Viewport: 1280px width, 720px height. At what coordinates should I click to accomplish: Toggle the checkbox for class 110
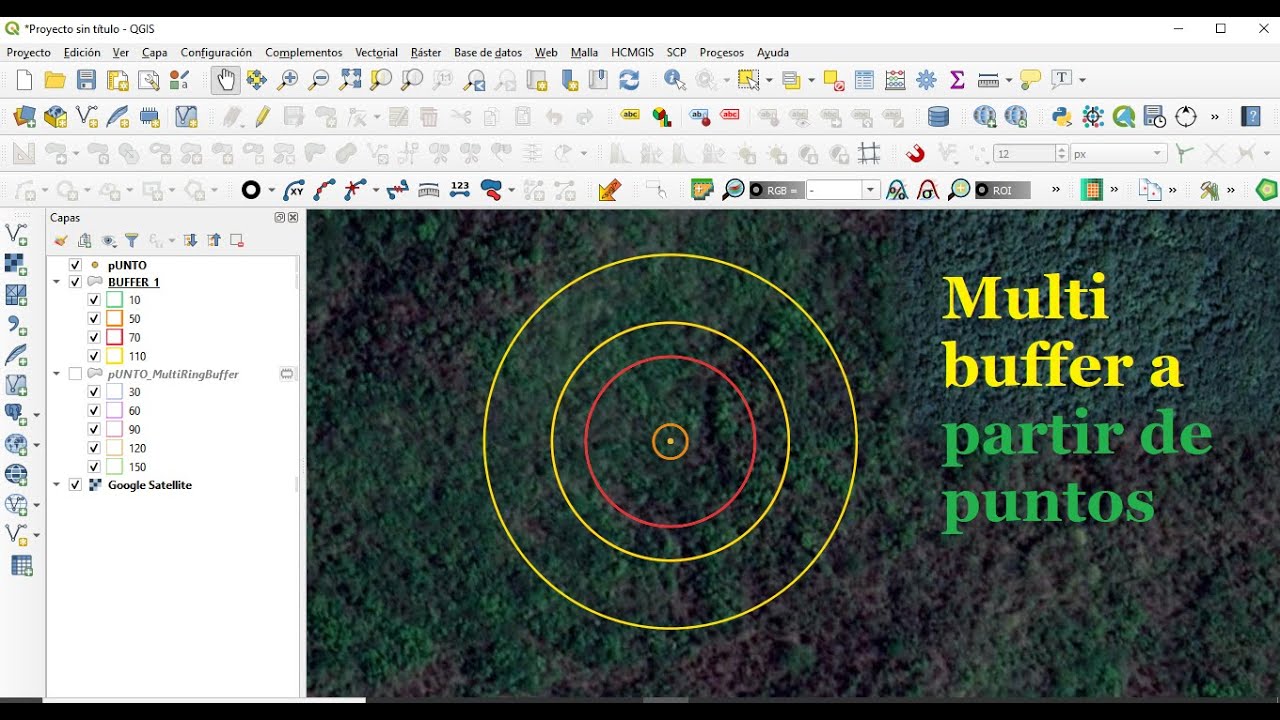pos(94,356)
